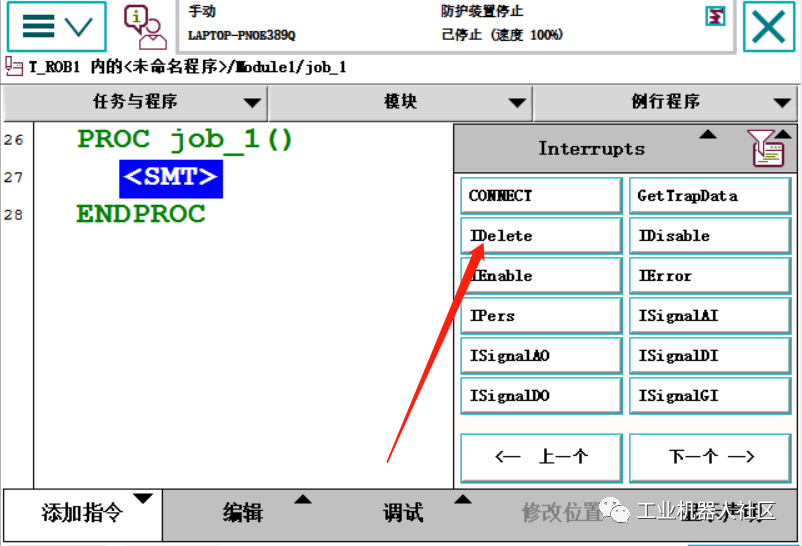The height and width of the screenshot is (546, 802).
Task: Open the instruction filter list icon
Action: click(769, 148)
